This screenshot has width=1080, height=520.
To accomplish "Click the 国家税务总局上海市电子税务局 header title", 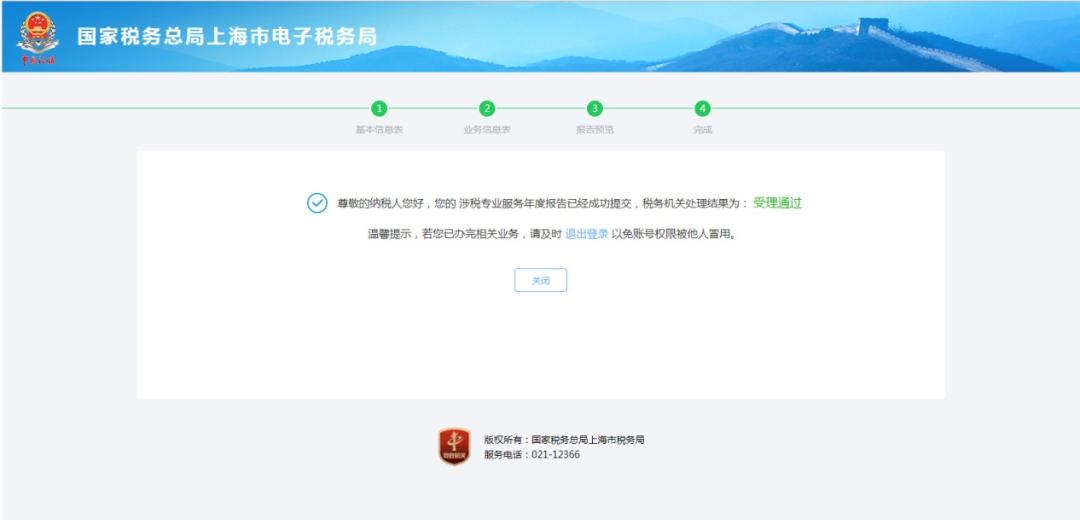I will [227, 37].
